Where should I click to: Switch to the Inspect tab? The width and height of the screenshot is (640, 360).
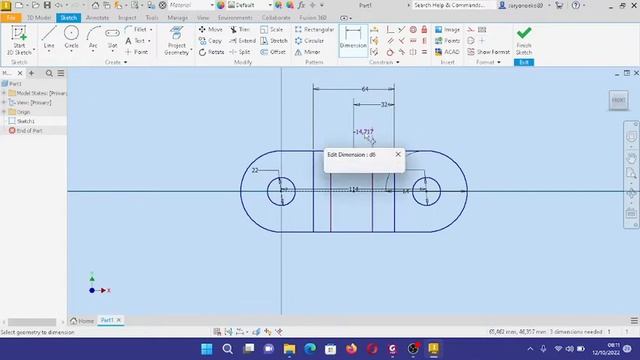click(127, 18)
